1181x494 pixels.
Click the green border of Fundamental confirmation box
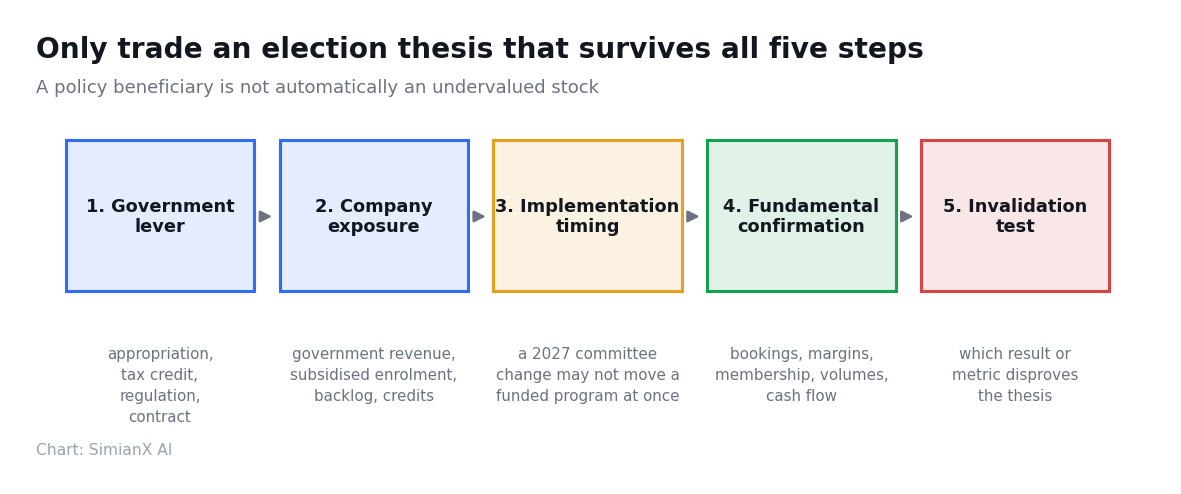(x=801, y=141)
